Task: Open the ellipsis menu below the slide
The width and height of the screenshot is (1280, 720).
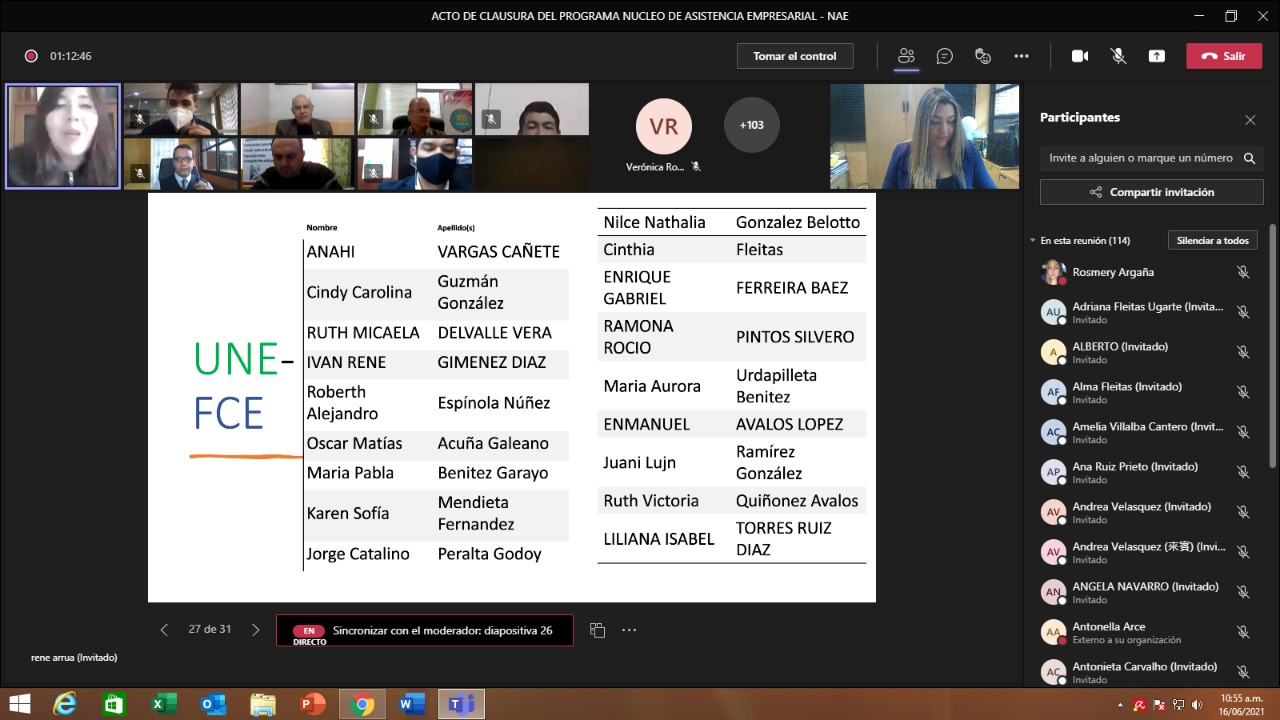Action: coord(629,630)
